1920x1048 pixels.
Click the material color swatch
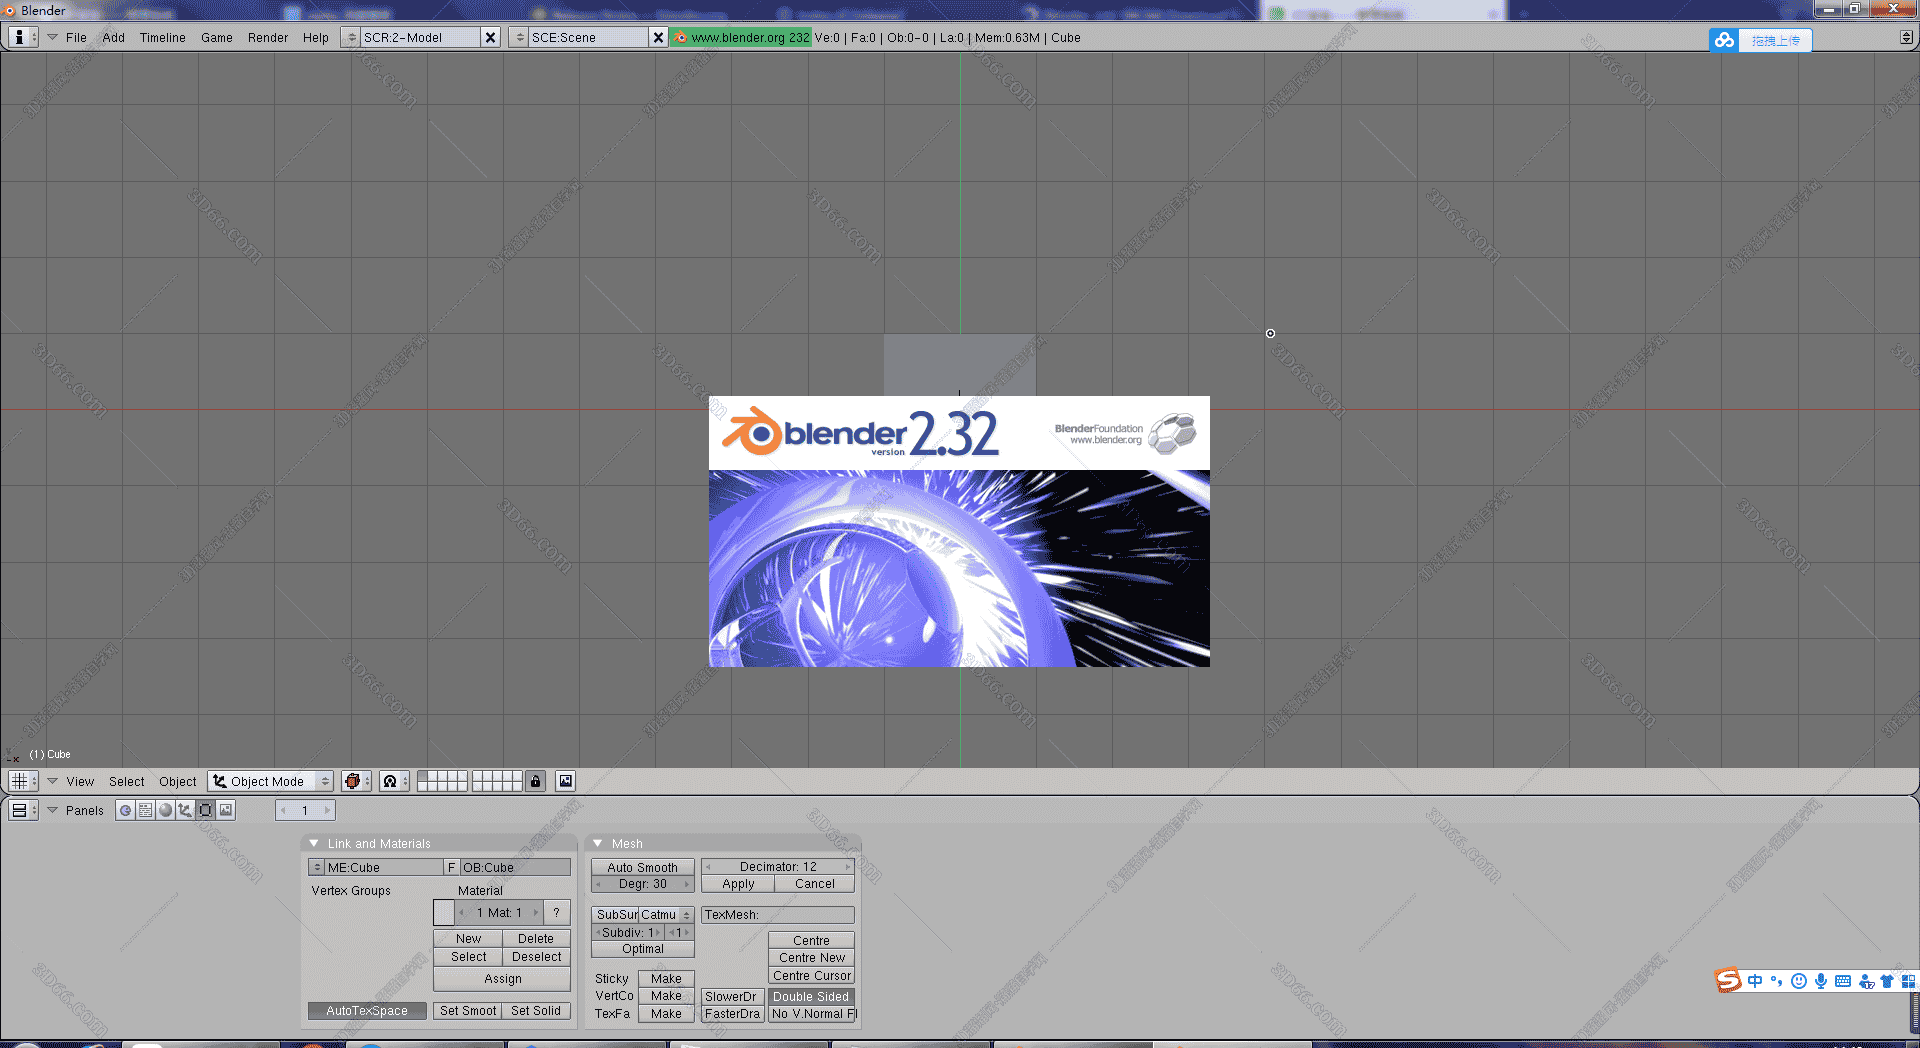point(444,912)
